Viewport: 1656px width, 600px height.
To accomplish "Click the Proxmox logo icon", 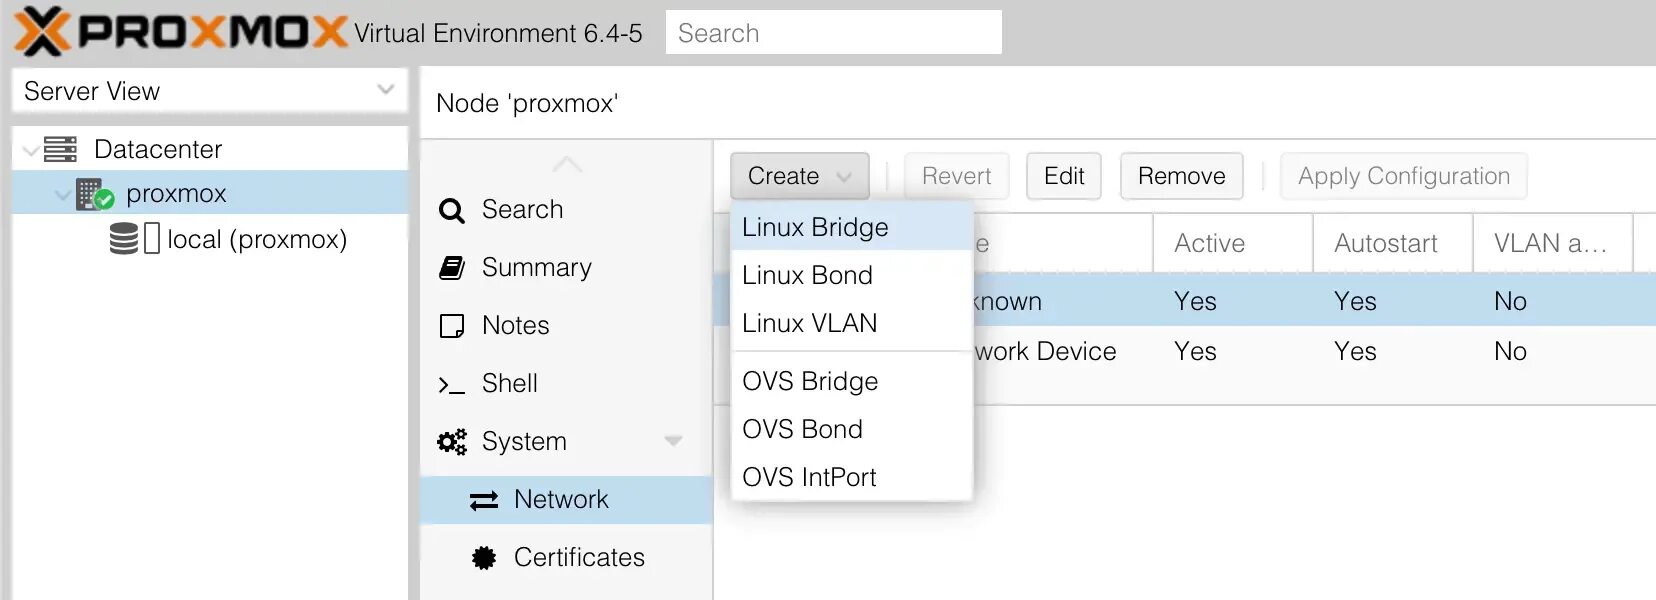I will 42,31.
